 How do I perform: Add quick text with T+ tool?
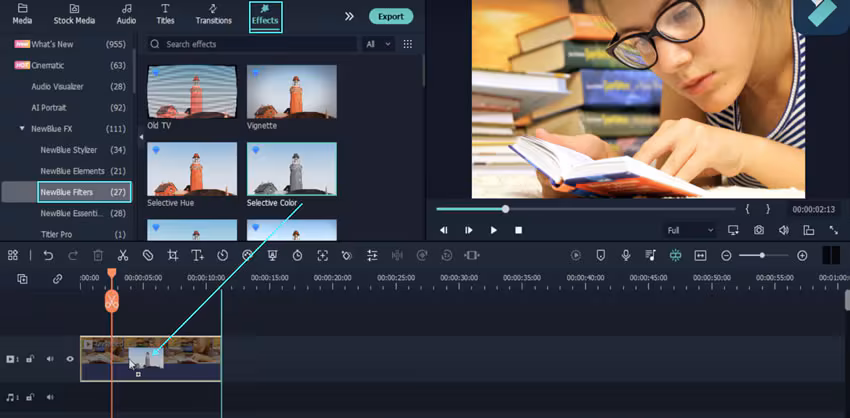[x=197, y=255]
